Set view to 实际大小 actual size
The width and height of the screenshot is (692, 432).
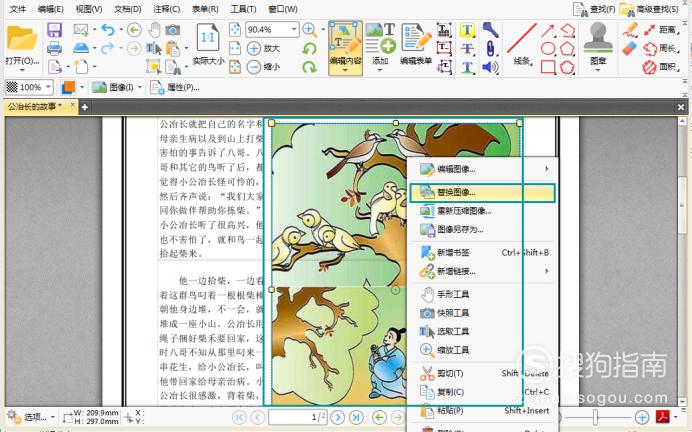(208, 45)
